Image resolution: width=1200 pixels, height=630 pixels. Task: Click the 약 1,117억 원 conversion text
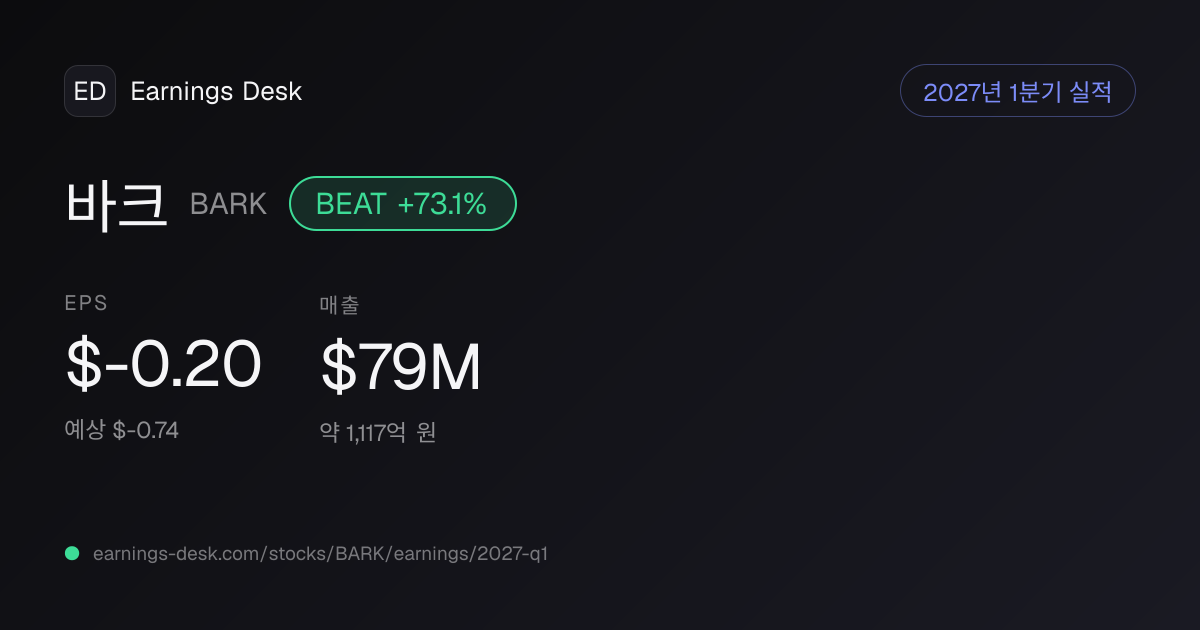point(378,433)
